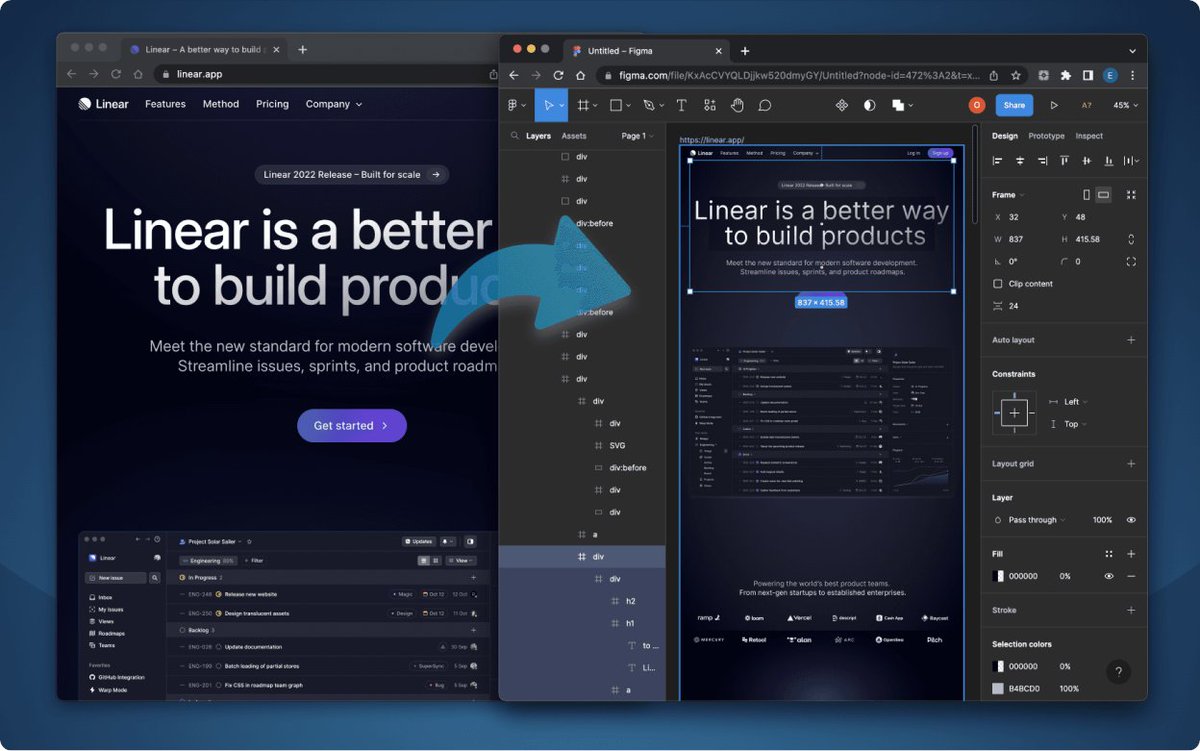Viewport: 1200px width, 751px height.
Task: Click the blue Share button
Action: tap(1014, 105)
